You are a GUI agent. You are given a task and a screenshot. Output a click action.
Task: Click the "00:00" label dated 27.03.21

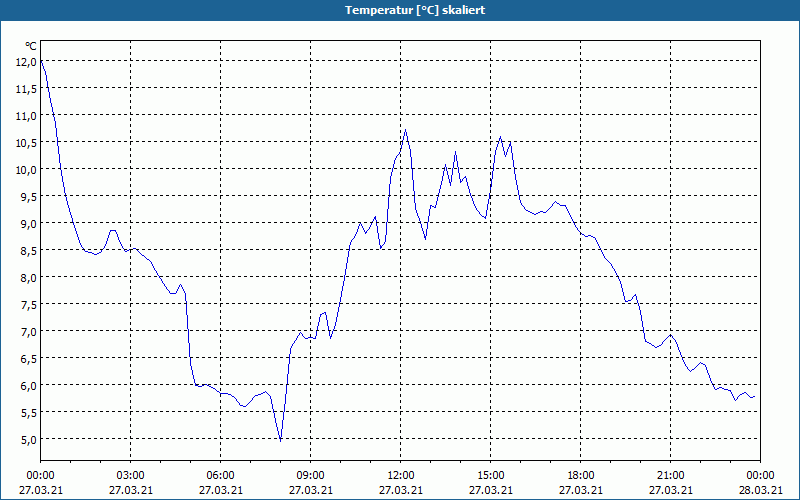pos(41,476)
